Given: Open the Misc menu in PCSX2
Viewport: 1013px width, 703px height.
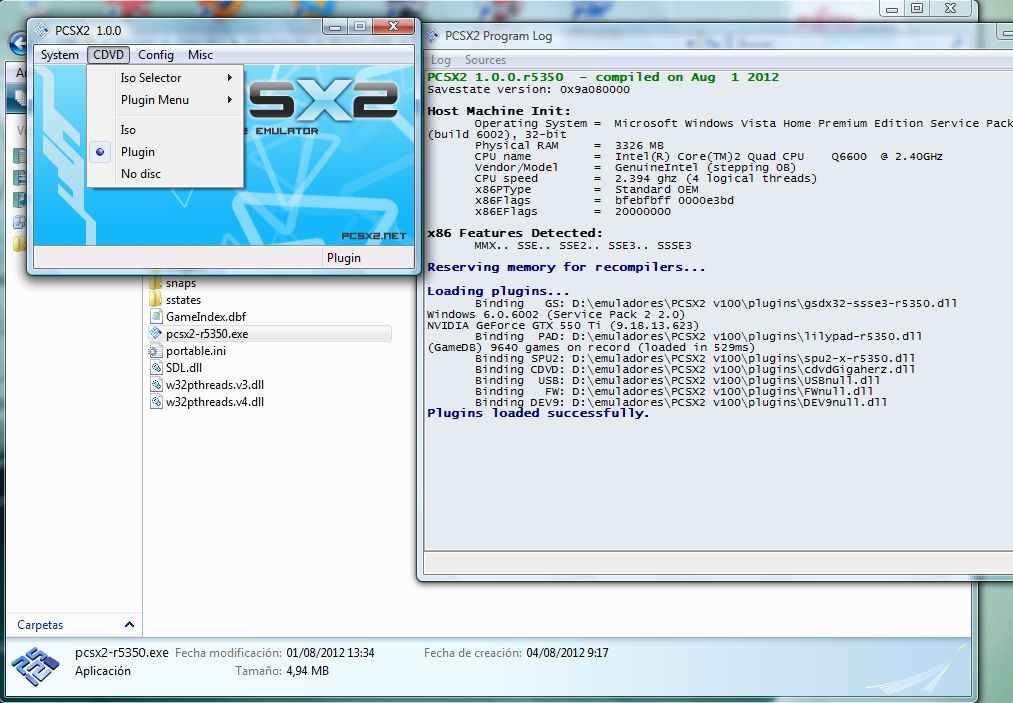Looking at the screenshot, I should (200, 55).
